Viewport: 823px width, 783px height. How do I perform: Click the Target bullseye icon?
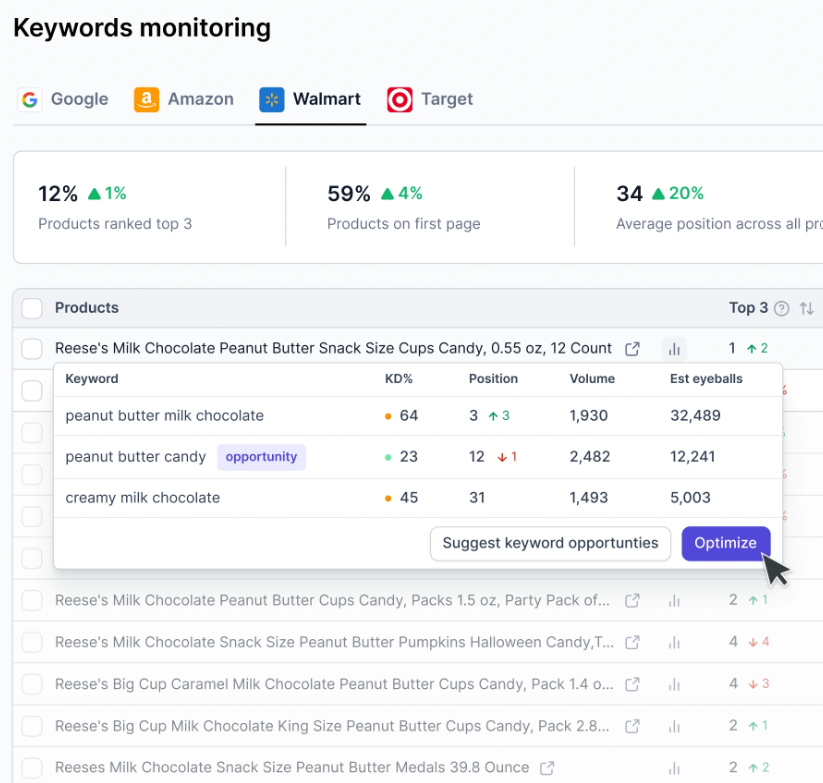pos(399,99)
